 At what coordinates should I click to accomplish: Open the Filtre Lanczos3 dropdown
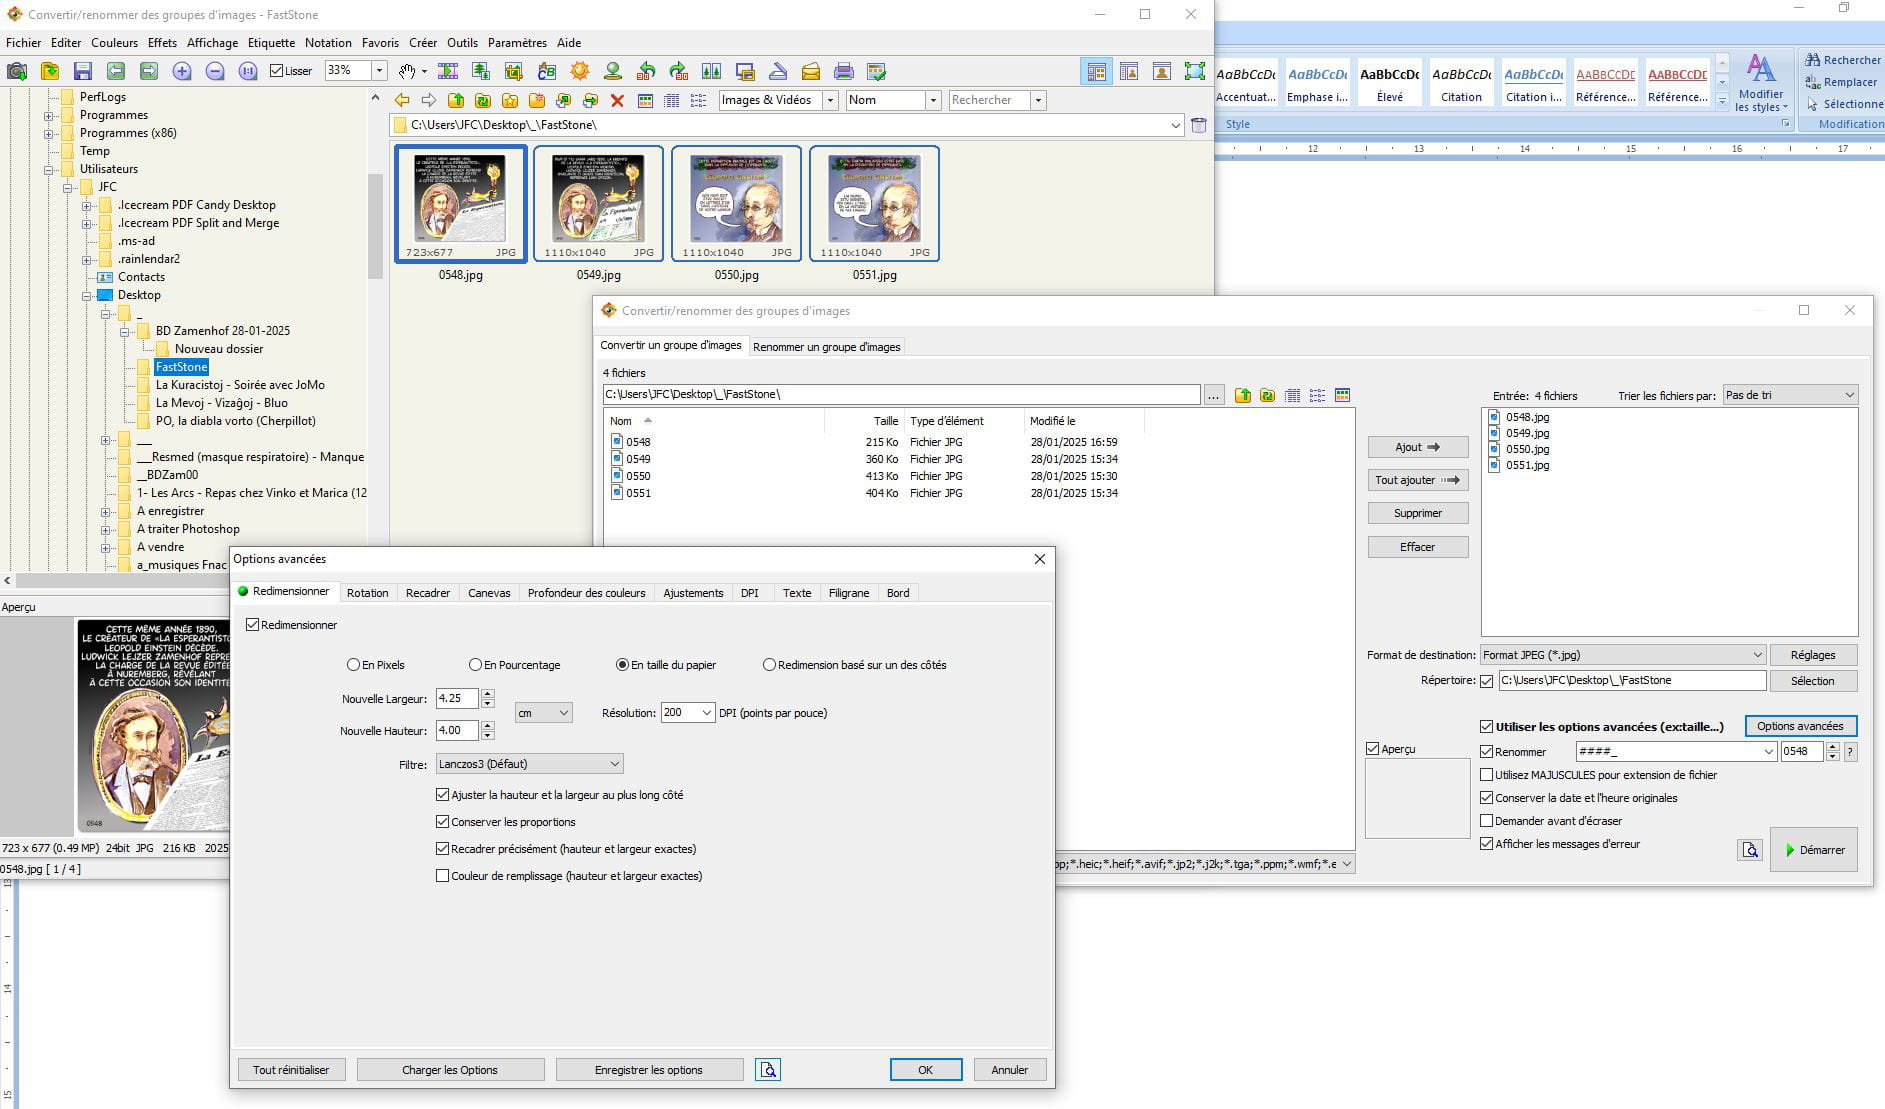[529, 764]
